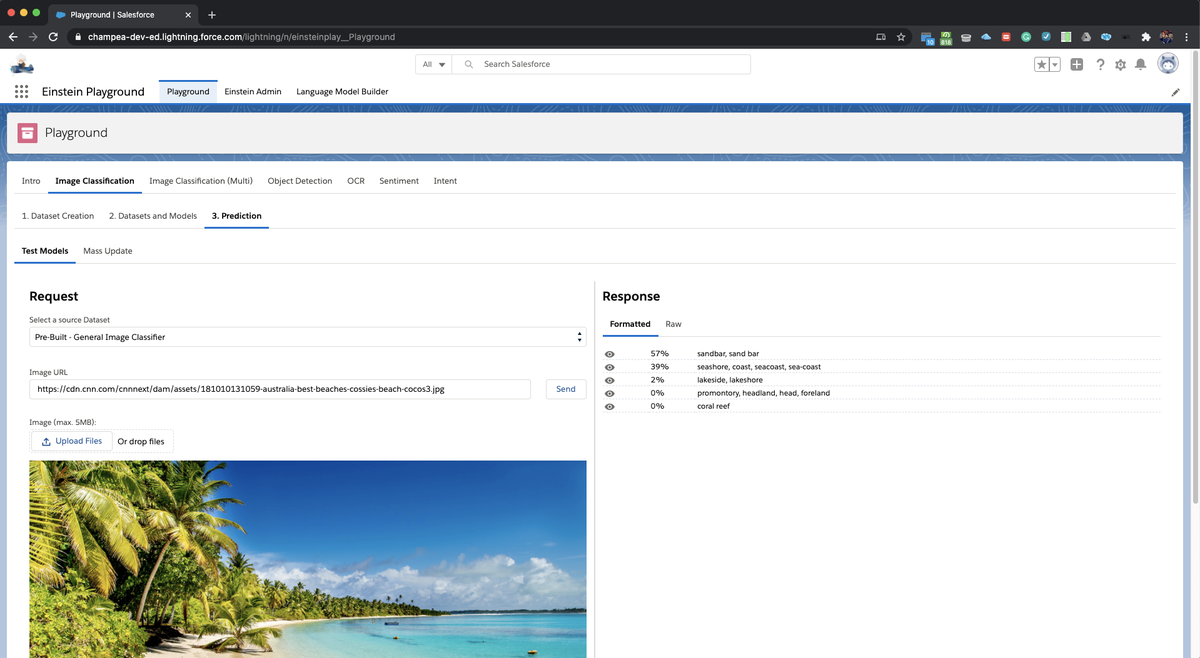Click the search magnifier icon in Salesforce
Image resolution: width=1200 pixels, height=658 pixels.
click(468, 64)
